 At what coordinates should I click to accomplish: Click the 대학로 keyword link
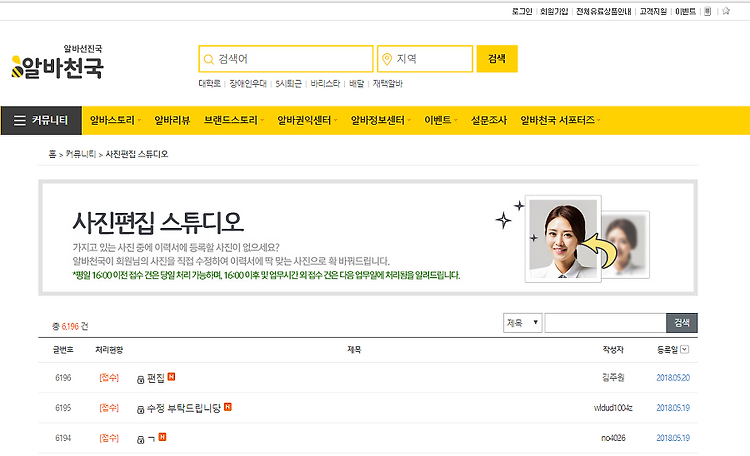(x=210, y=84)
